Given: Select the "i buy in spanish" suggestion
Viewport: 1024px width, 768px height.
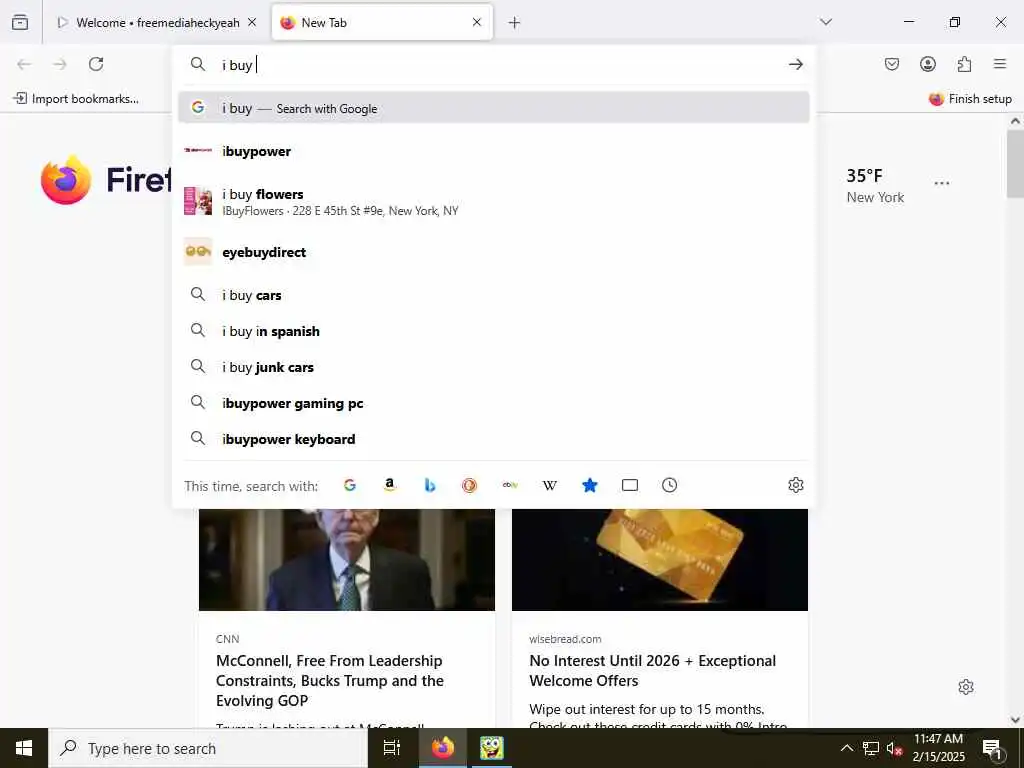Looking at the screenshot, I should coord(494,331).
